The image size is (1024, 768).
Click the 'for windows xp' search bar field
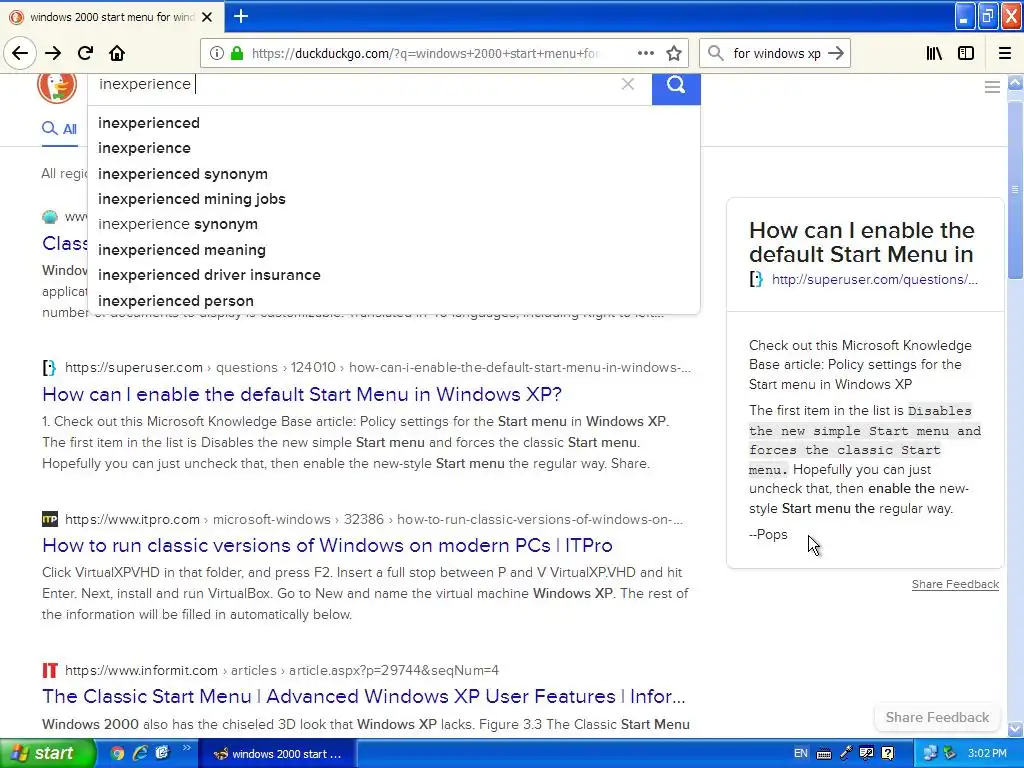coord(776,53)
